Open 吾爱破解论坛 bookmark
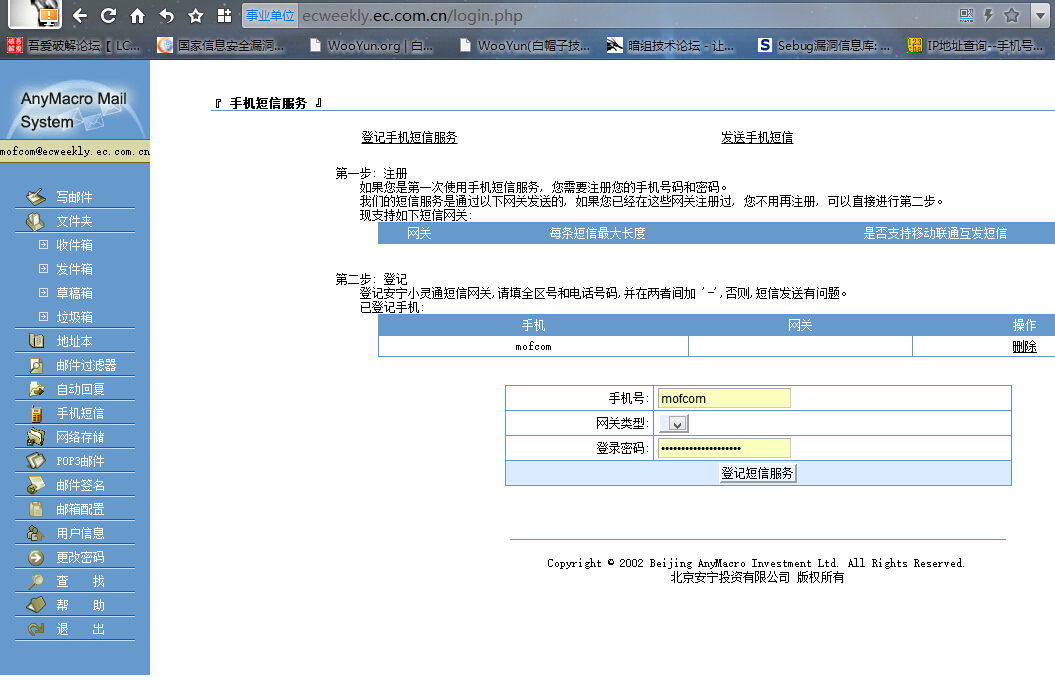This screenshot has width=1055, height=681. 73,45
